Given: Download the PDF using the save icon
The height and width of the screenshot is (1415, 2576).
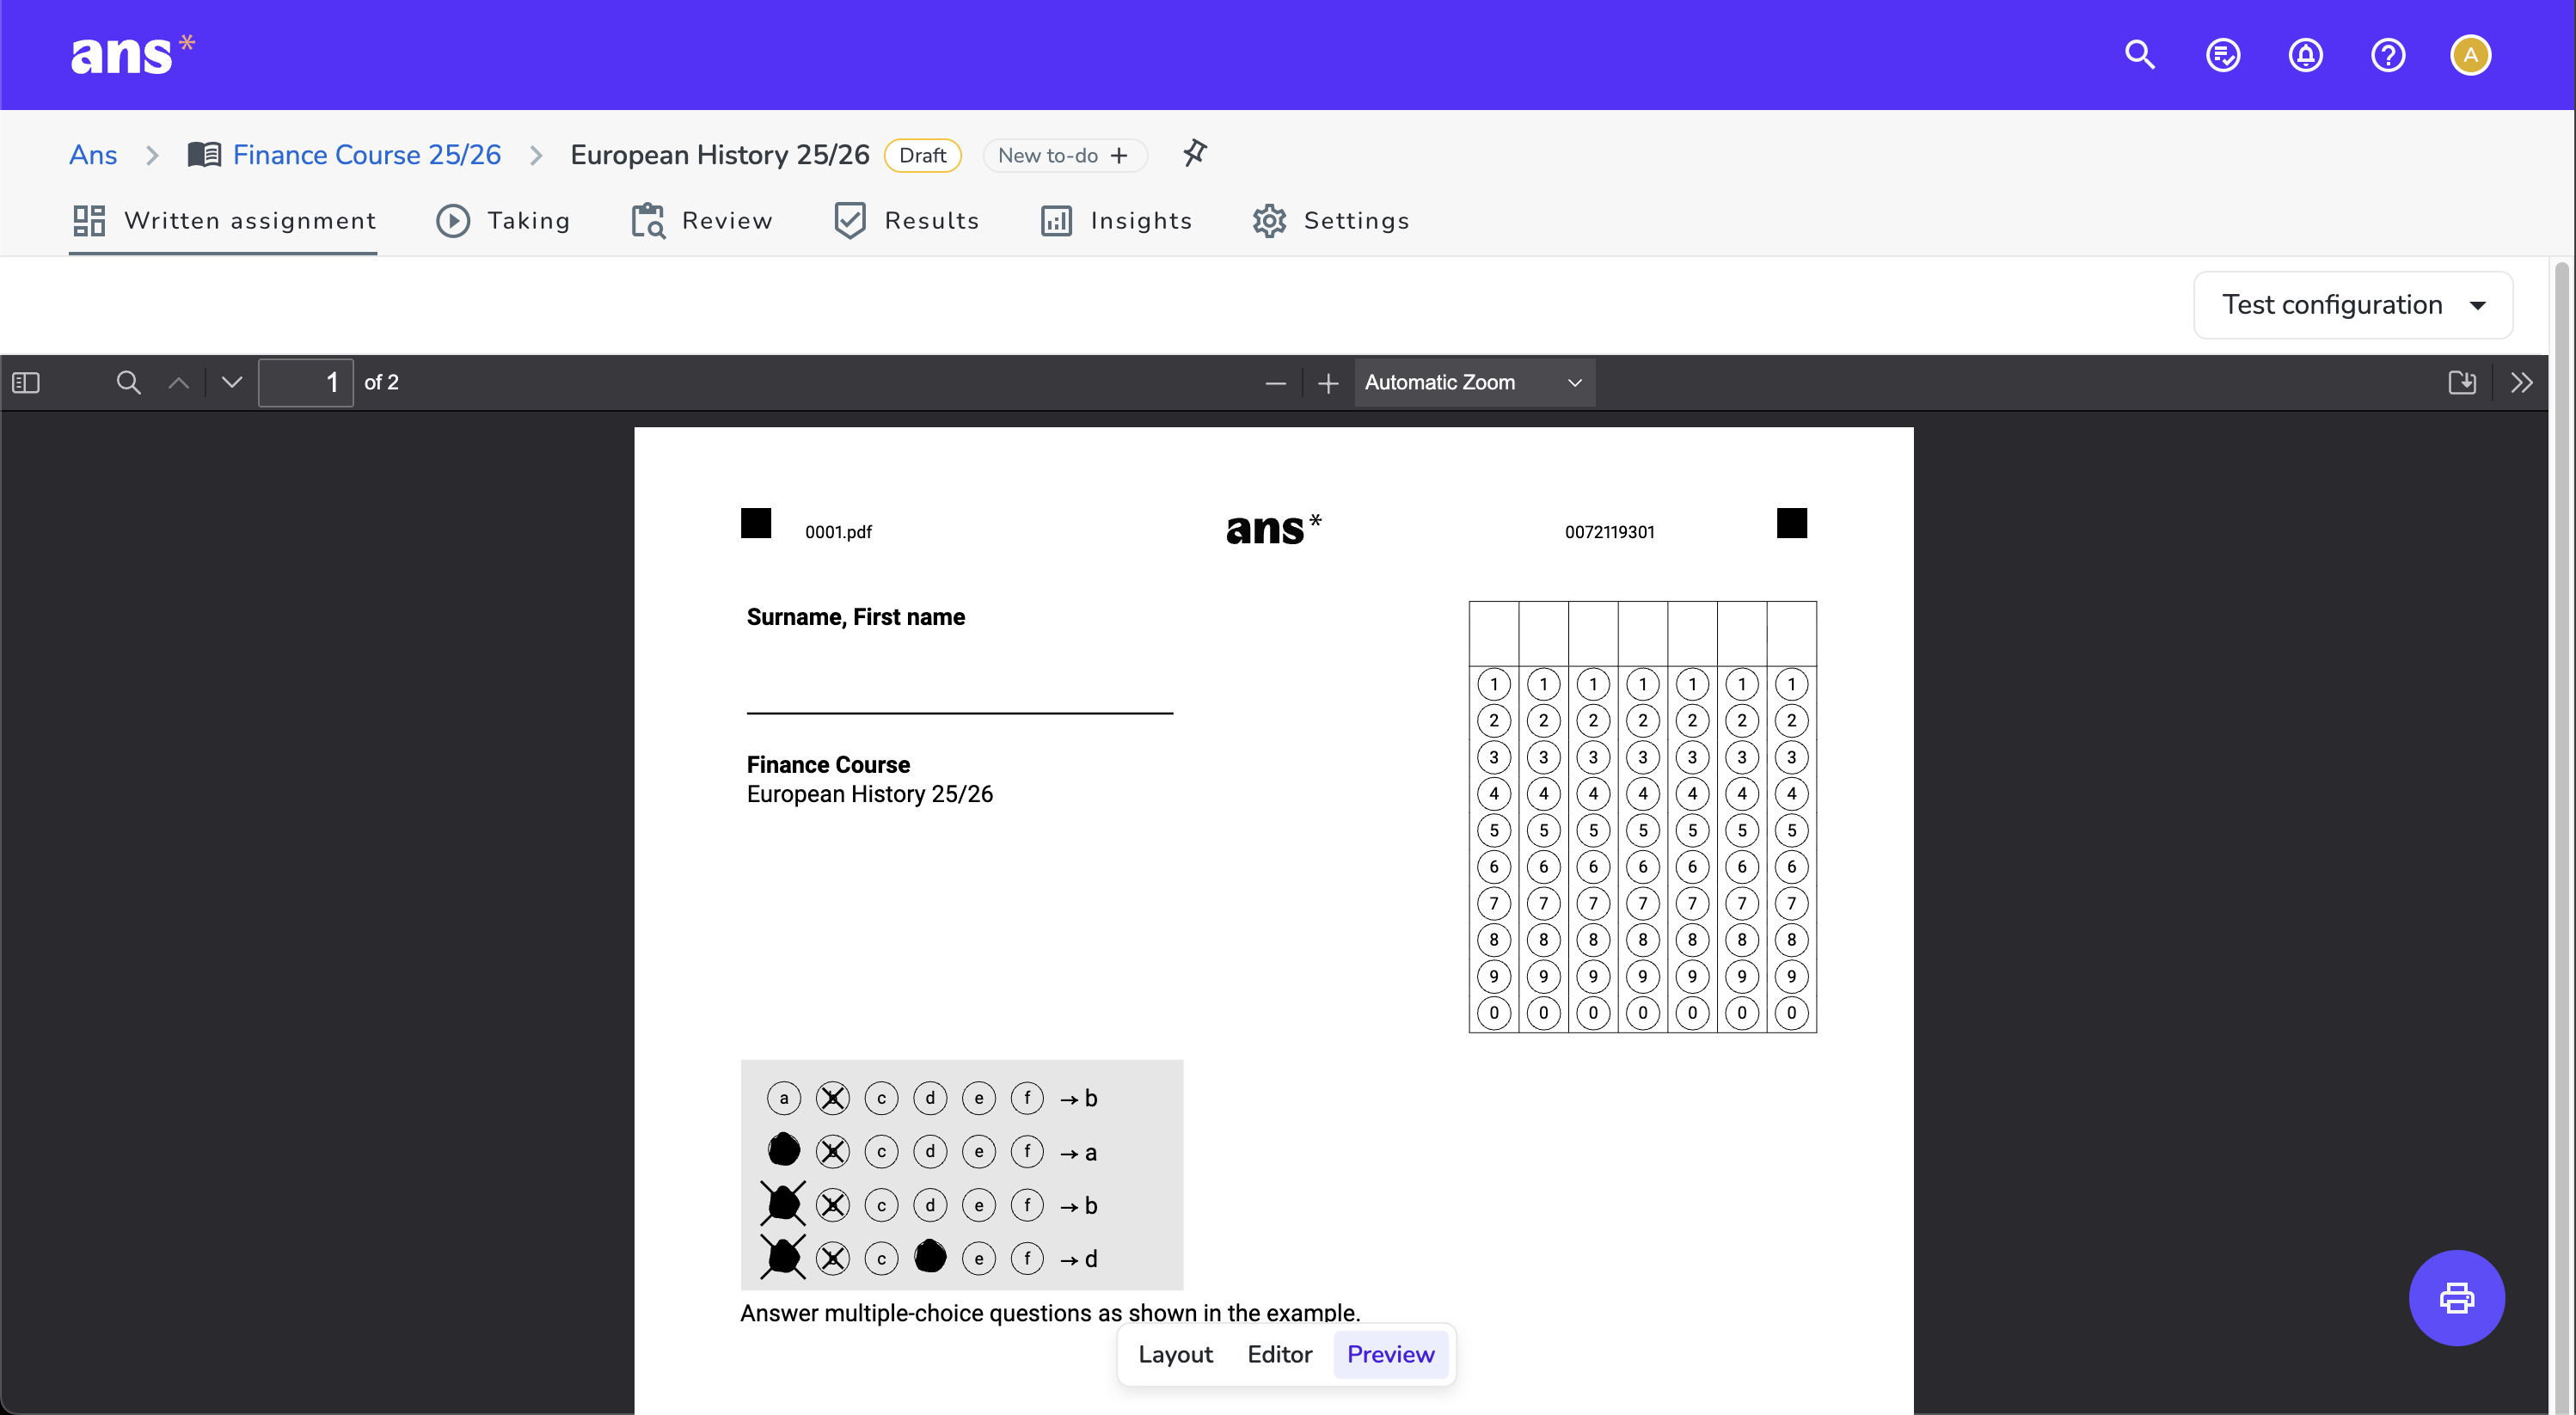Looking at the screenshot, I should pos(2462,383).
